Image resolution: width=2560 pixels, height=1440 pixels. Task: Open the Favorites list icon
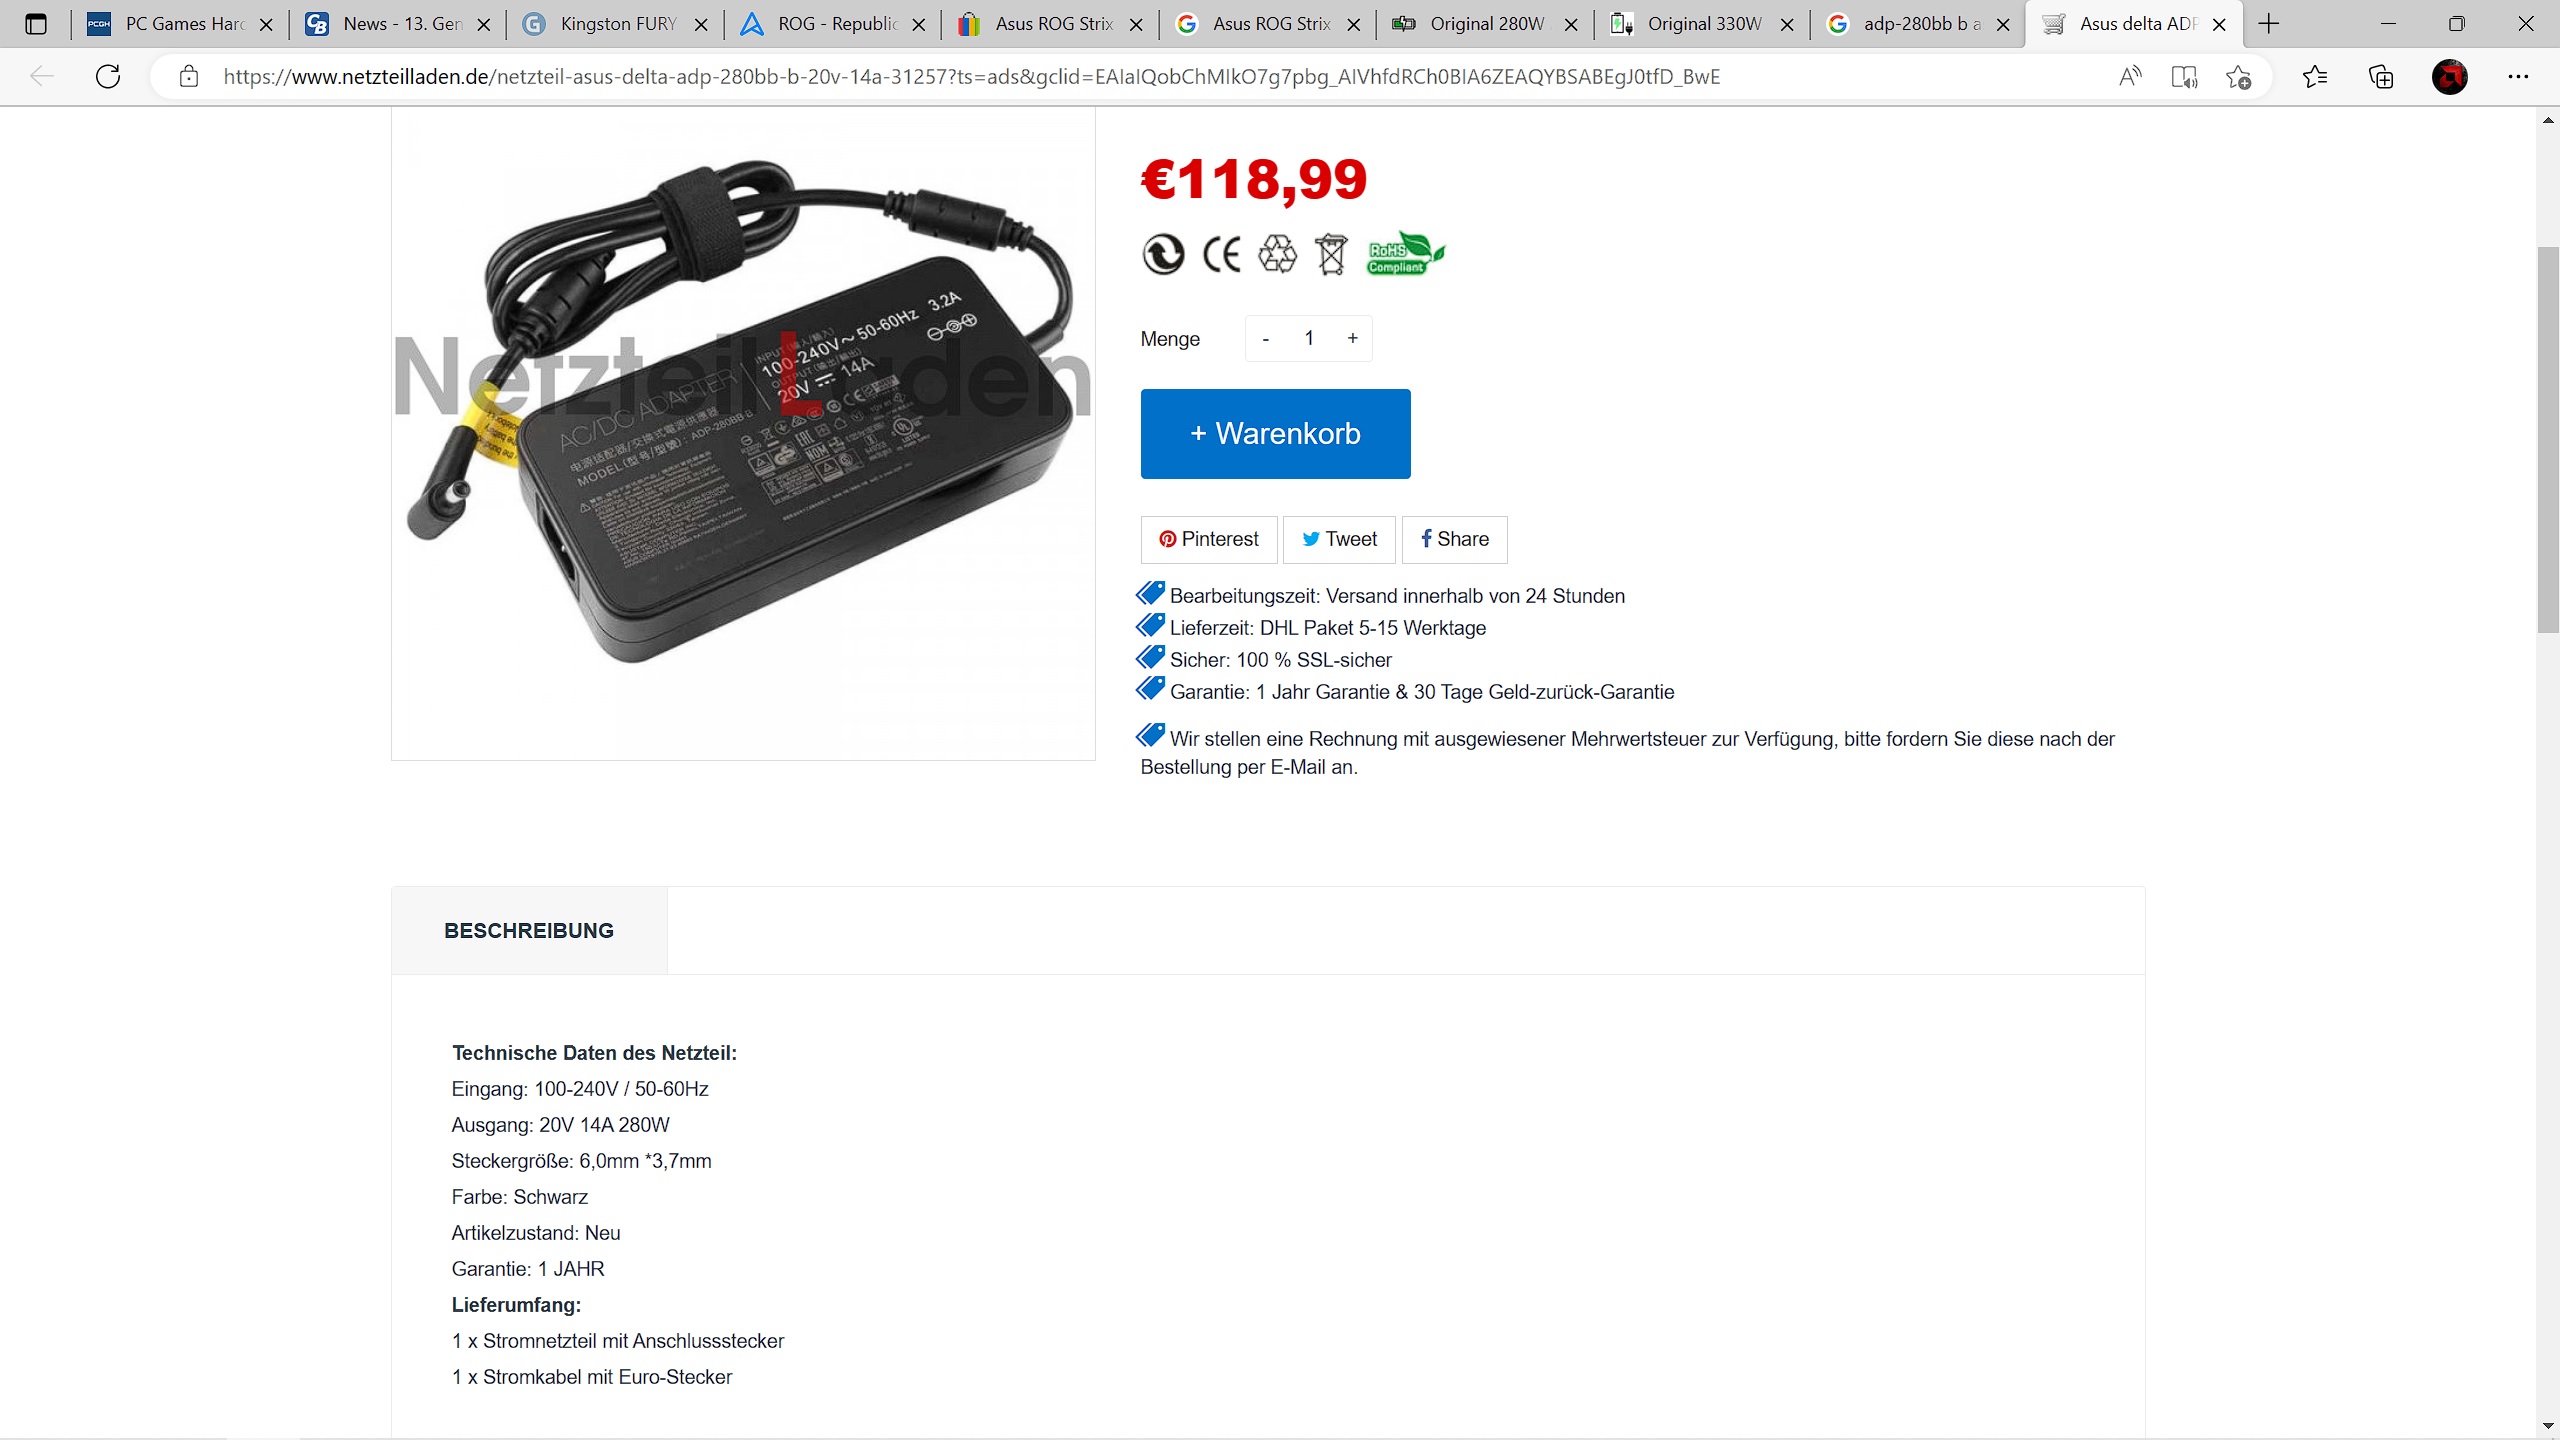click(x=2315, y=76)
